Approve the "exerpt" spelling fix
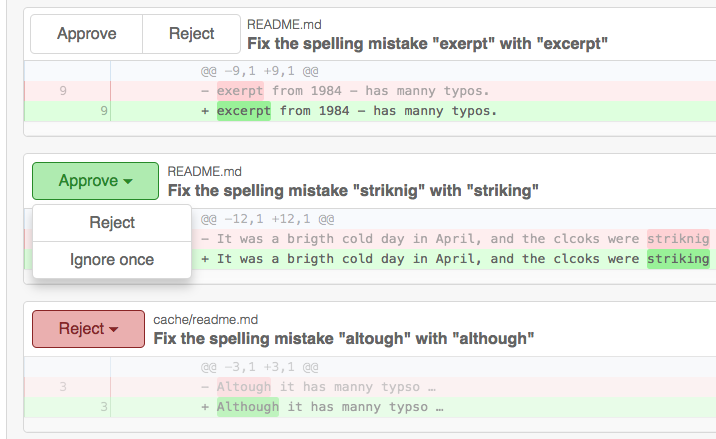 tap(87, 34)
